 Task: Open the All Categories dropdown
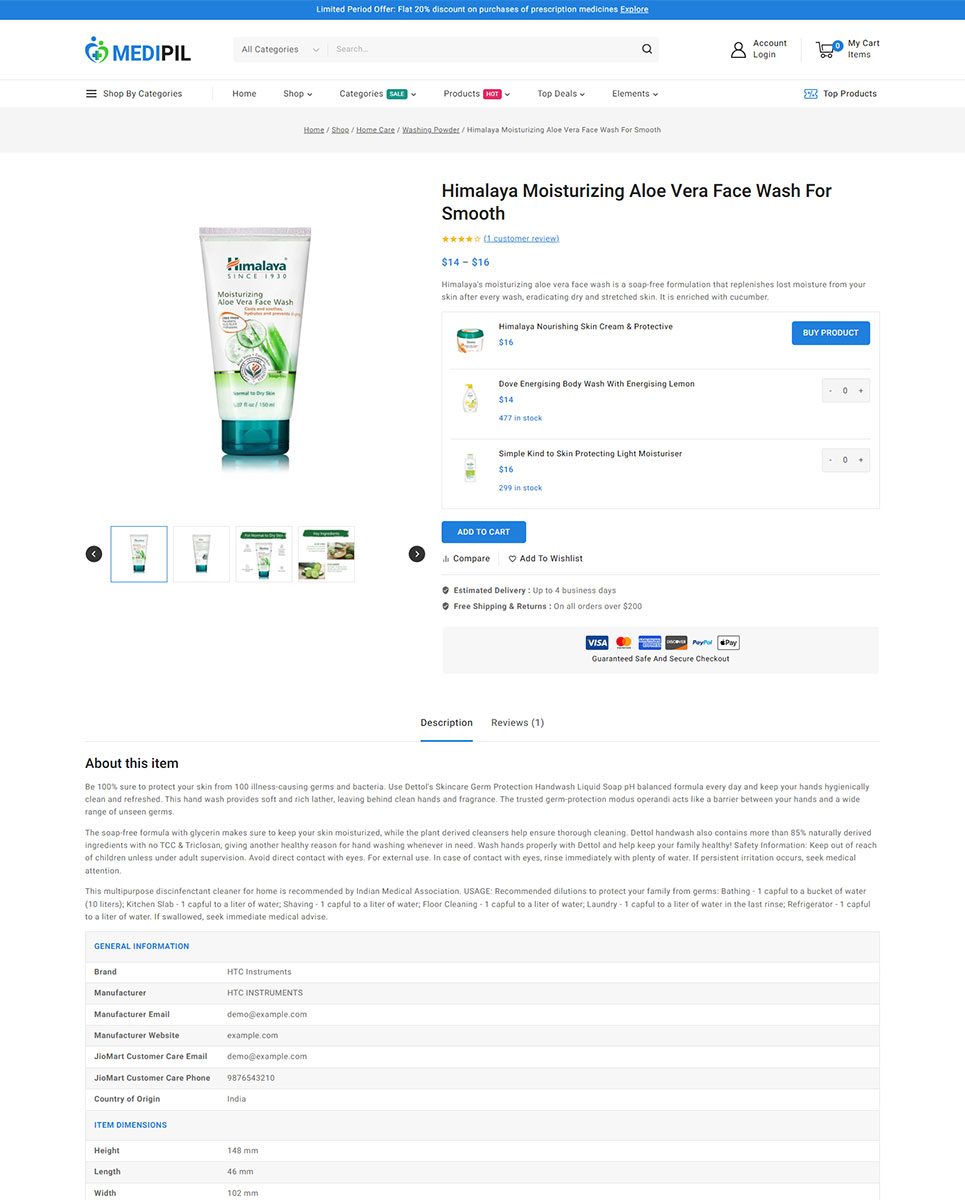coord(280,49)
